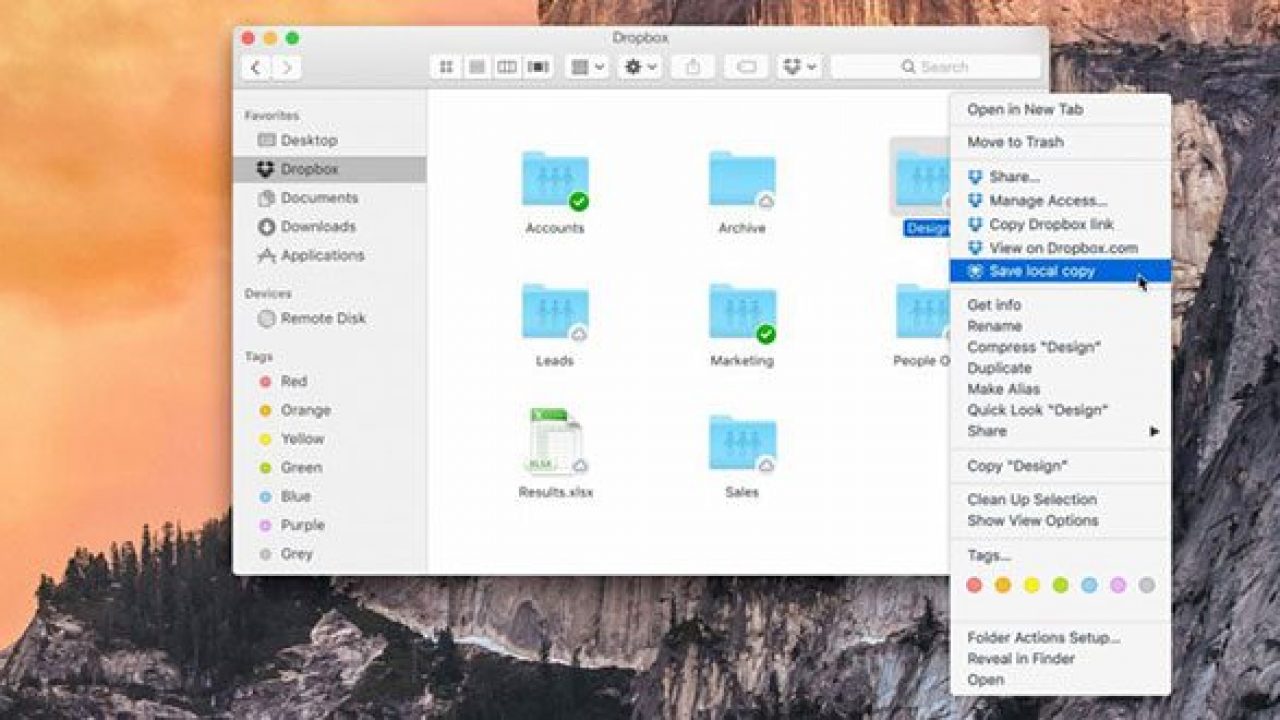Select the Remote Disk device
The image size is (1280, 720).
(322, 318)
